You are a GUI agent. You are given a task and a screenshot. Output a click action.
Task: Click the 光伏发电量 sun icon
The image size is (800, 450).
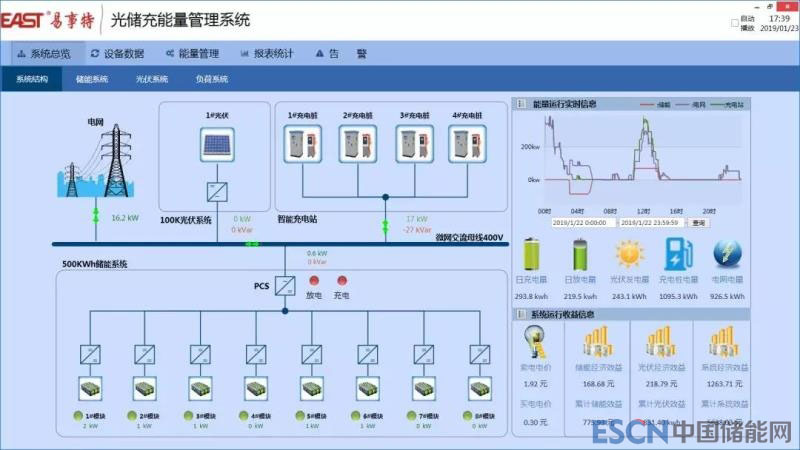click(x=628, y=255)
